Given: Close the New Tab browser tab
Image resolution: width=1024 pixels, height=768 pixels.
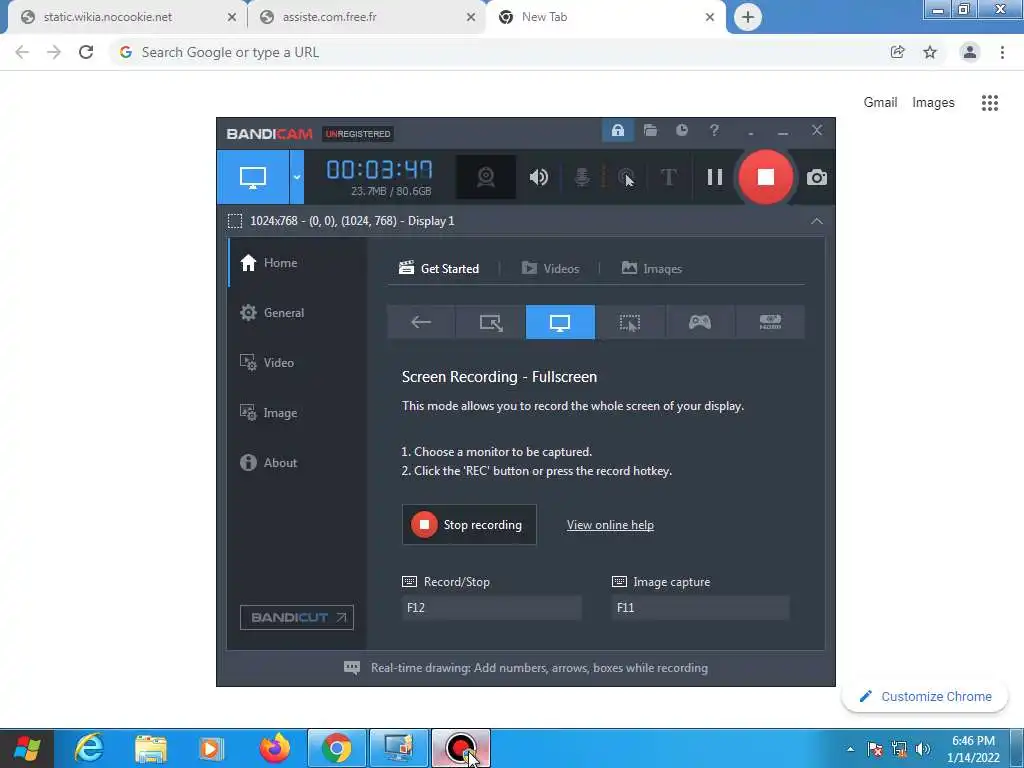Looking at the screenshot, I should pos(710,18).
